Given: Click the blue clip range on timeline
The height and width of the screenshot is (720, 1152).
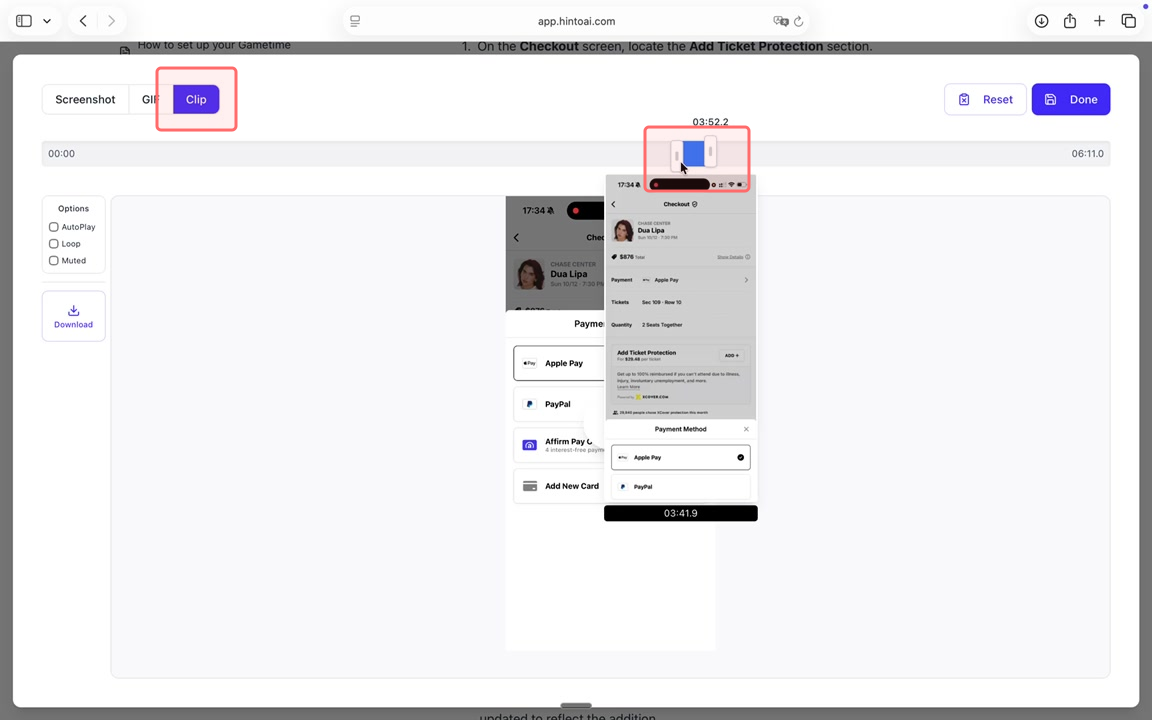Looking at the screenshot, I should coord(693,153).
